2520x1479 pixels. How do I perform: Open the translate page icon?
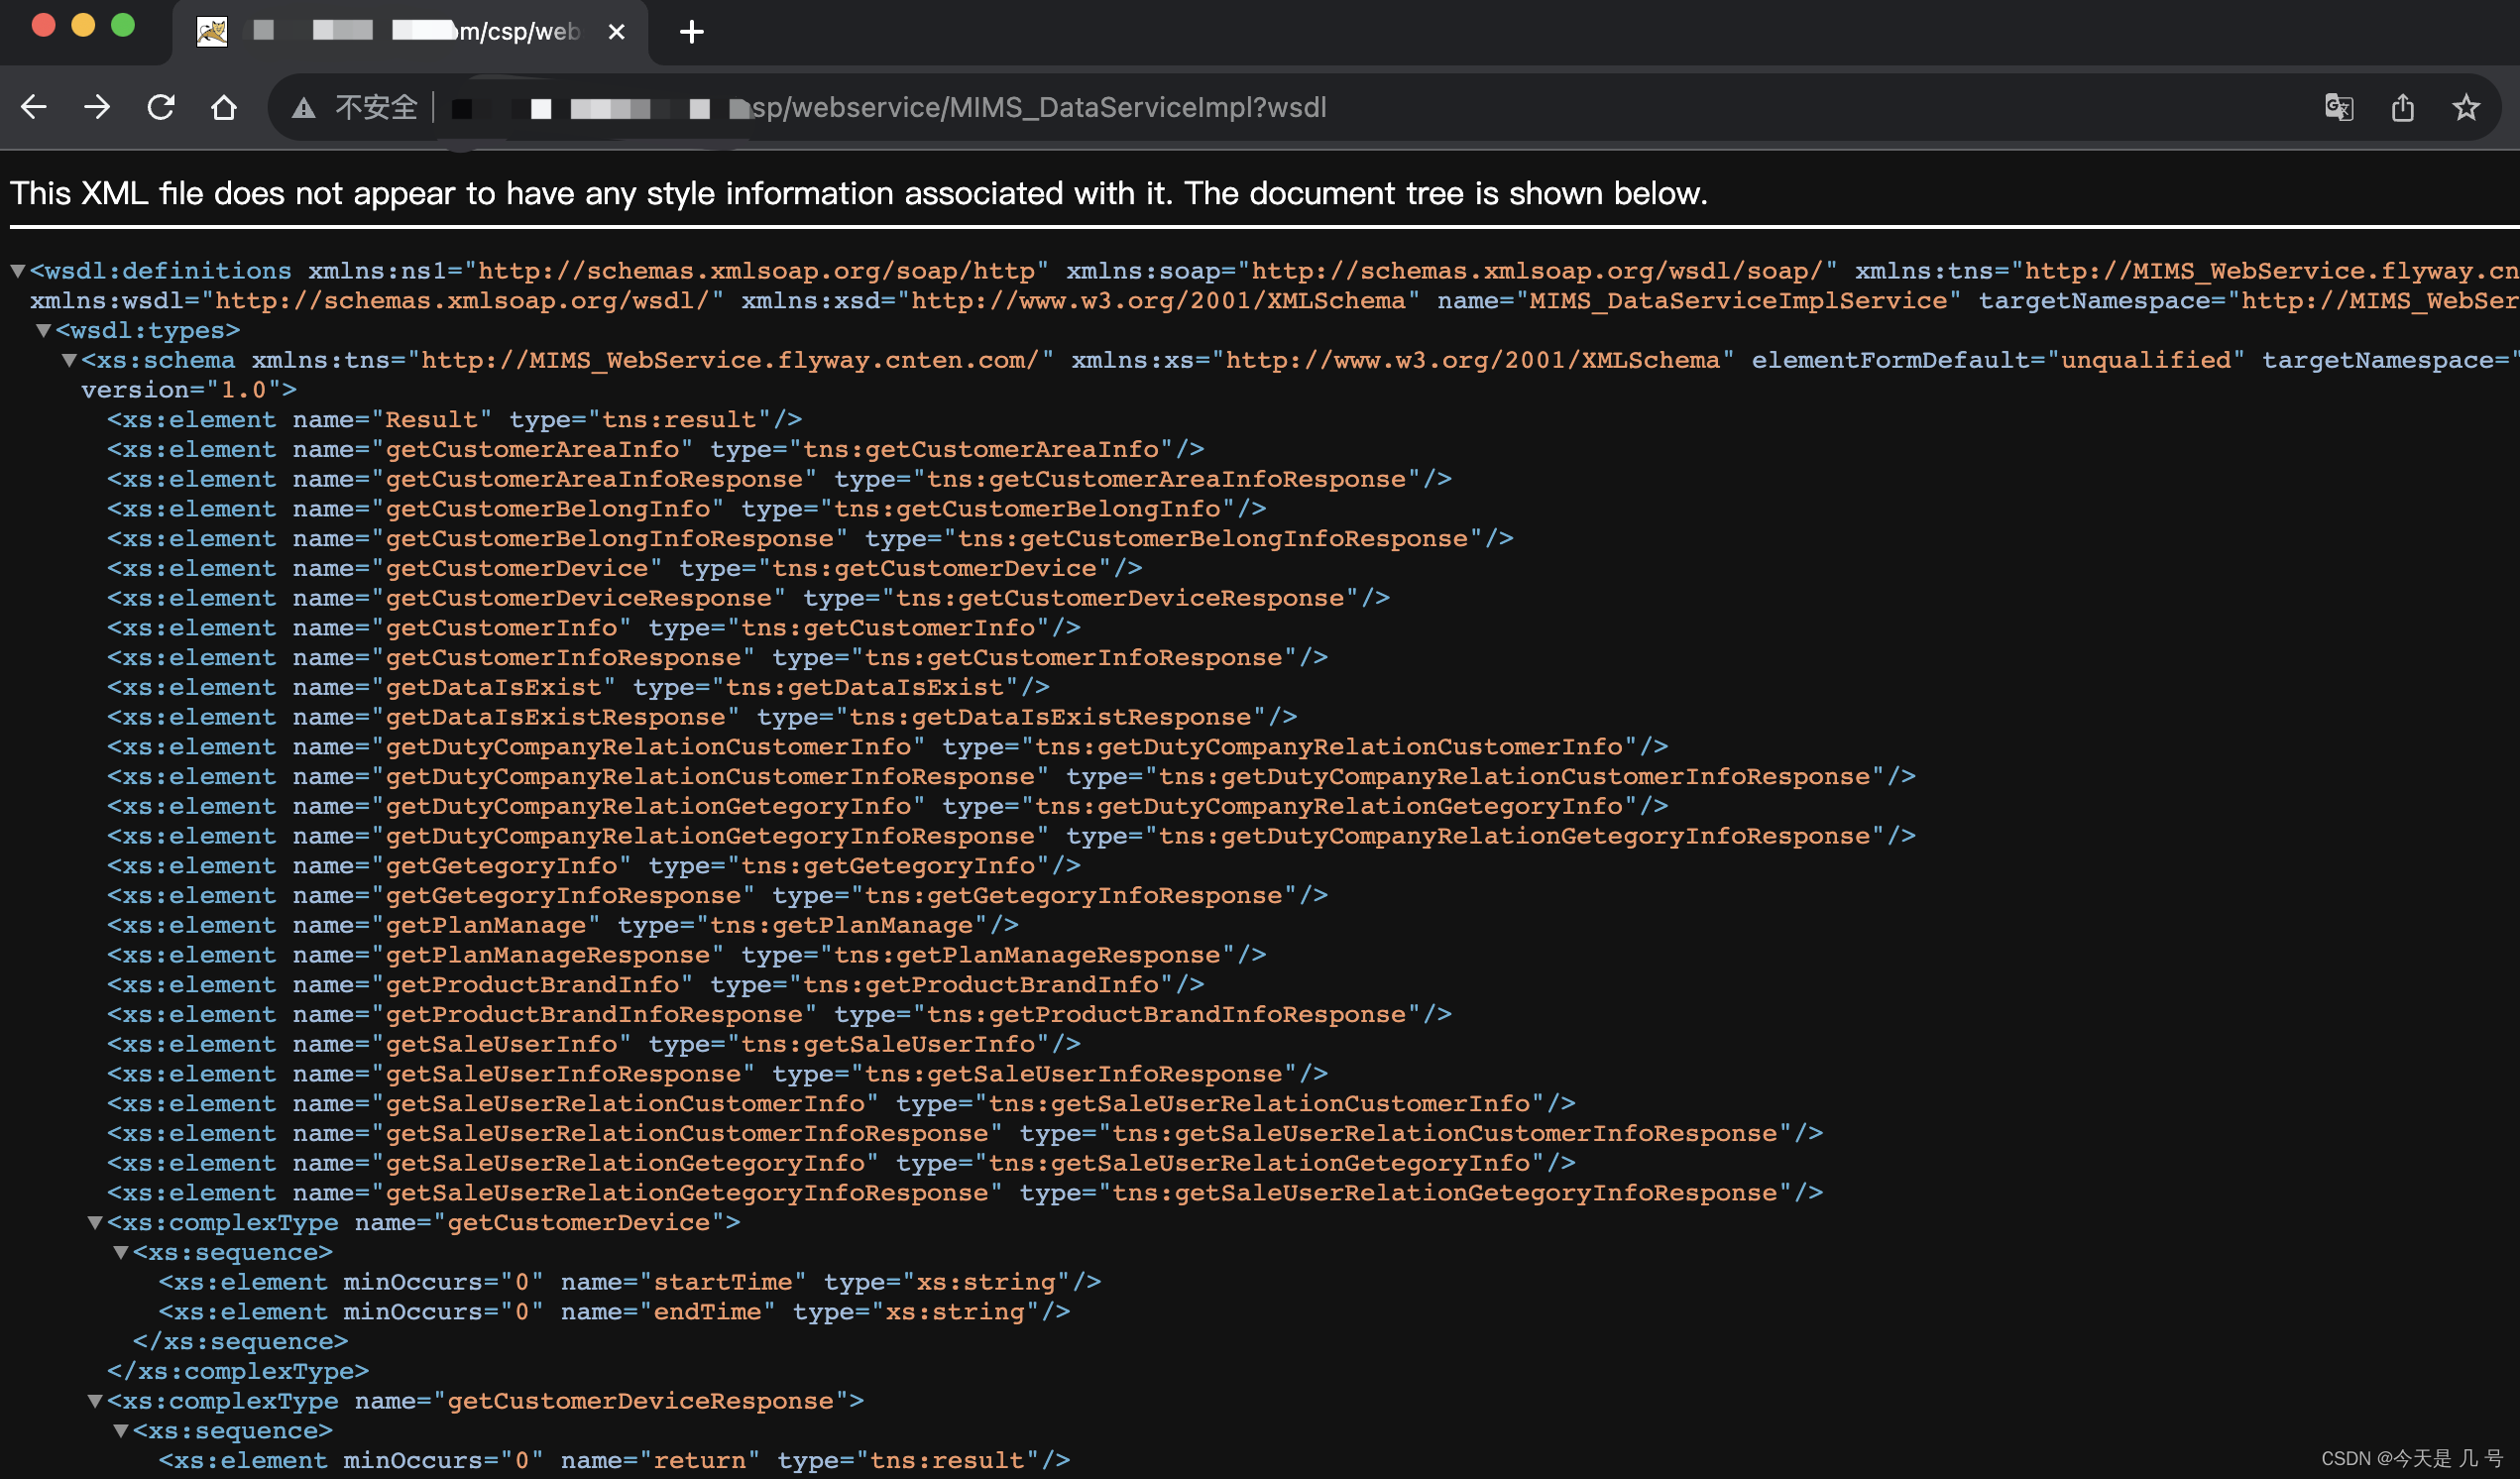pos(2339,107)
